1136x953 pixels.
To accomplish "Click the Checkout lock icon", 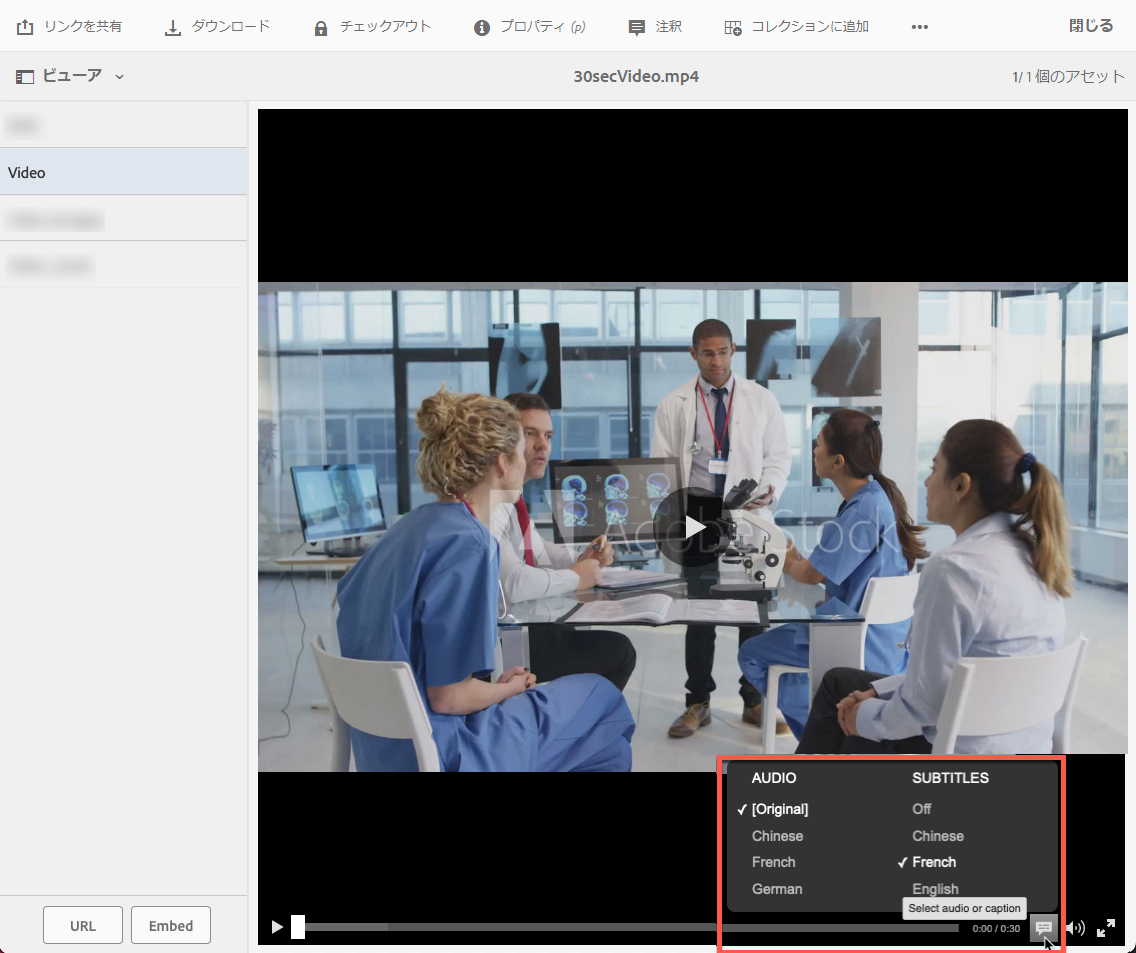I will click(321, 27).
